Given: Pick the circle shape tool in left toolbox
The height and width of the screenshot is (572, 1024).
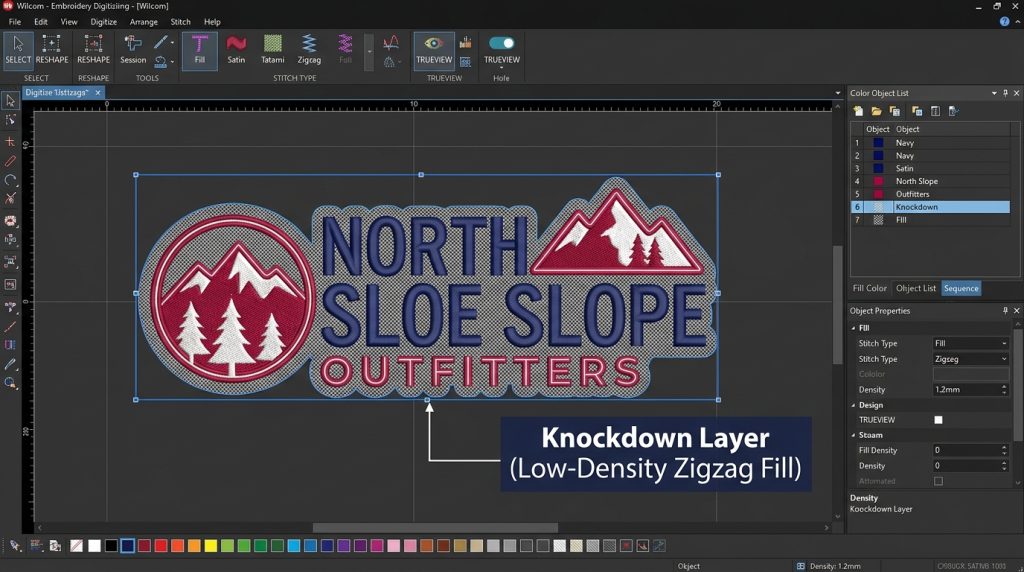Looking at the screenshot, I should pos(10,180).
